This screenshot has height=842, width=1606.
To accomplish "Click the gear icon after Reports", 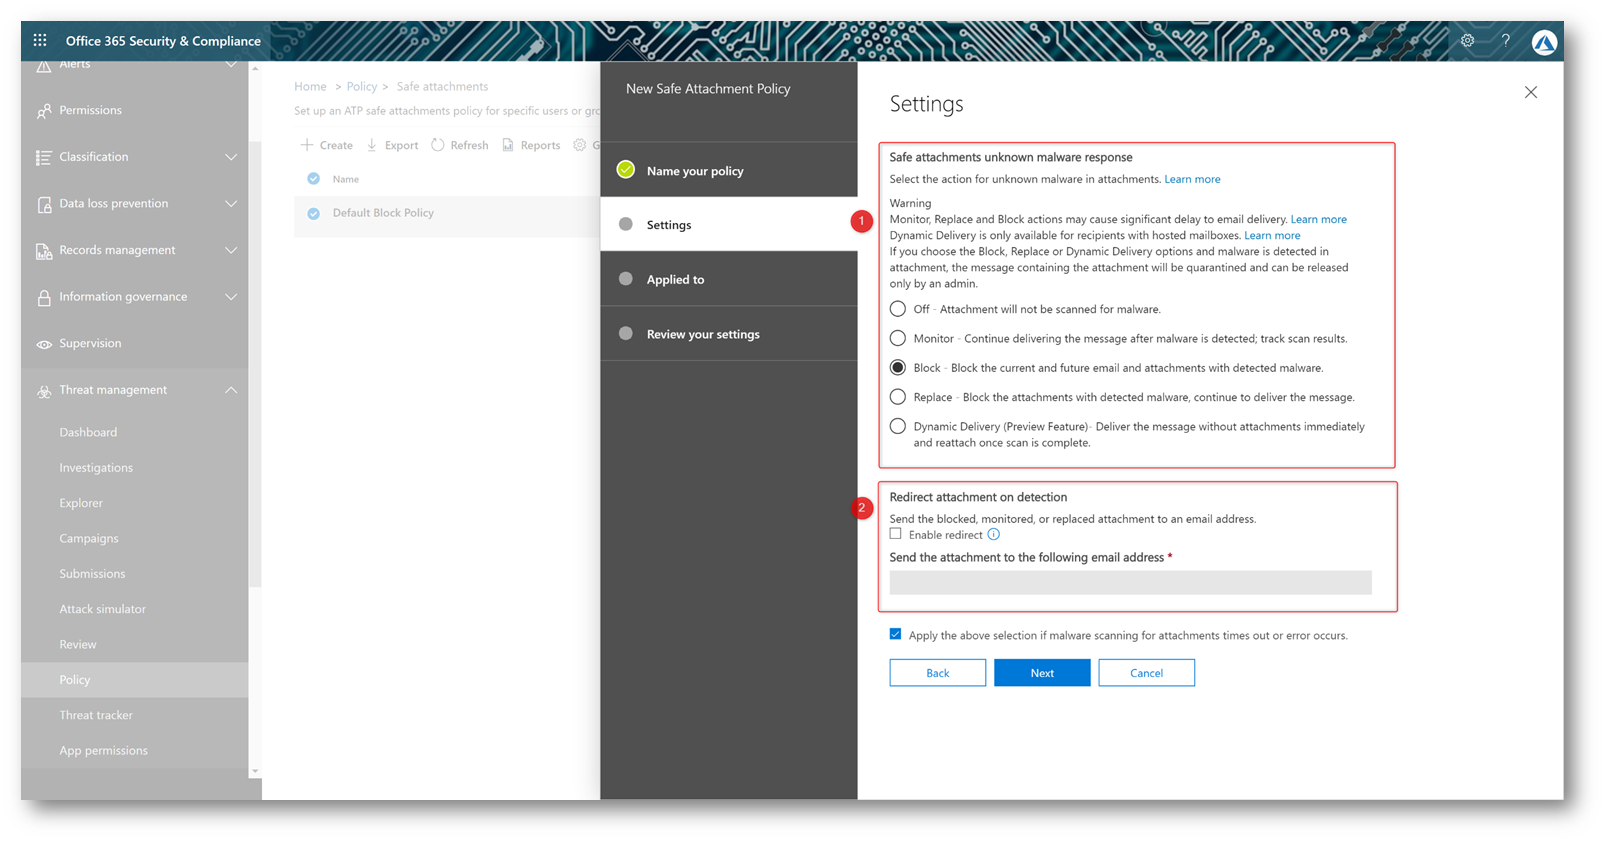I will [x=579, y=145].
